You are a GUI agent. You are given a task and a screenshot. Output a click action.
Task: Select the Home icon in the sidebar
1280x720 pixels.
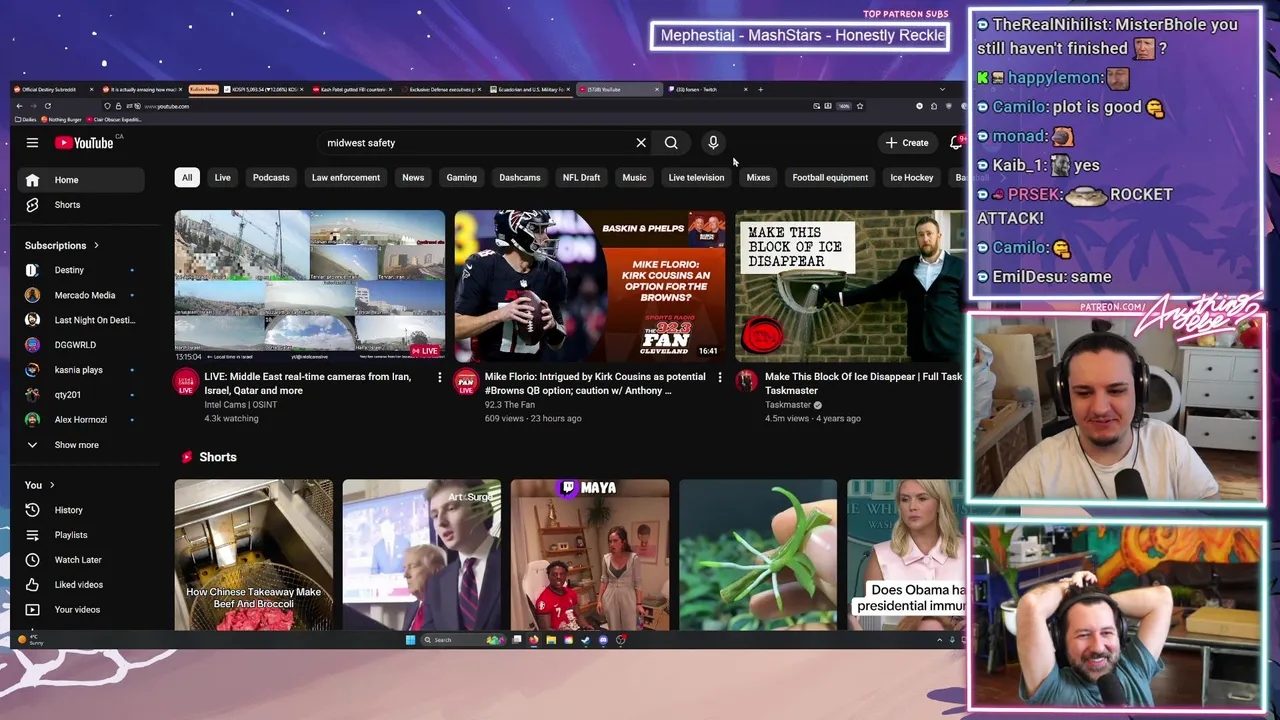tap(32, 180)
